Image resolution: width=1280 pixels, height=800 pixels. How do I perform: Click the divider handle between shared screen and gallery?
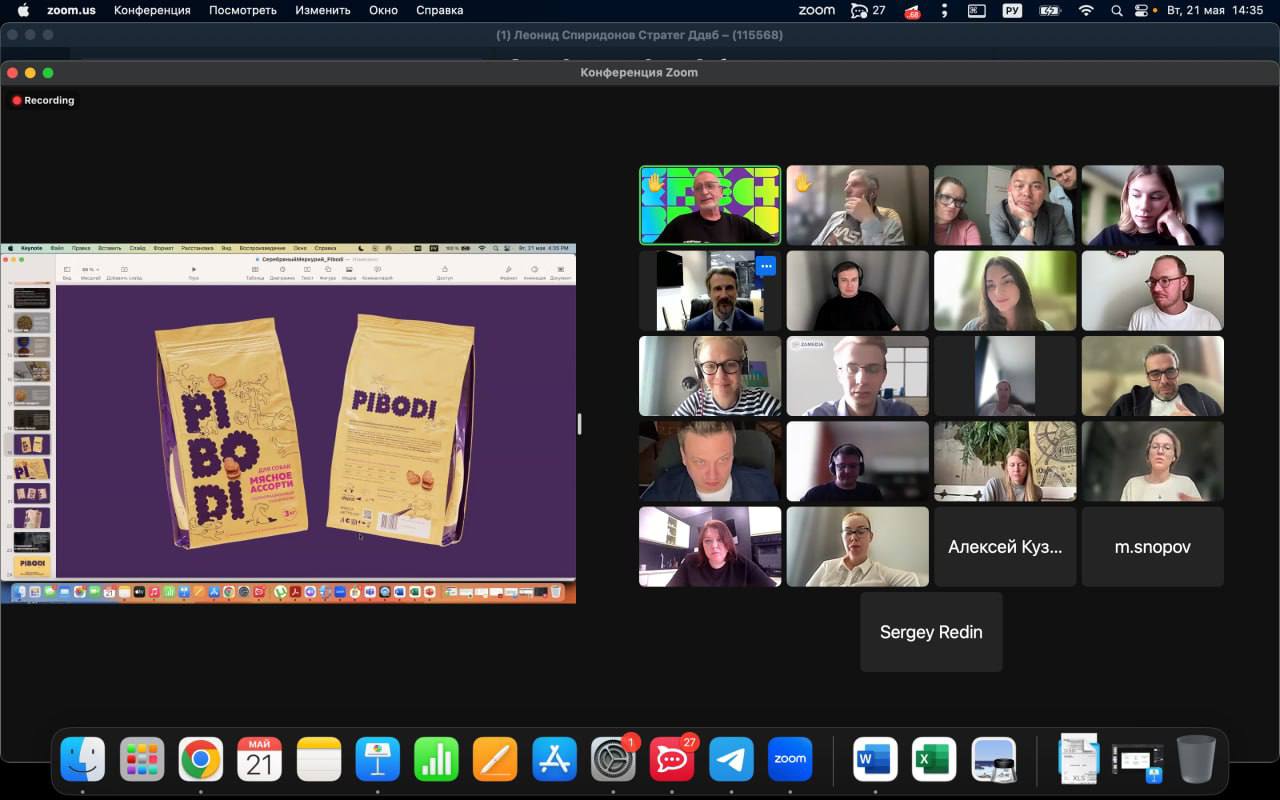[579, 423]
